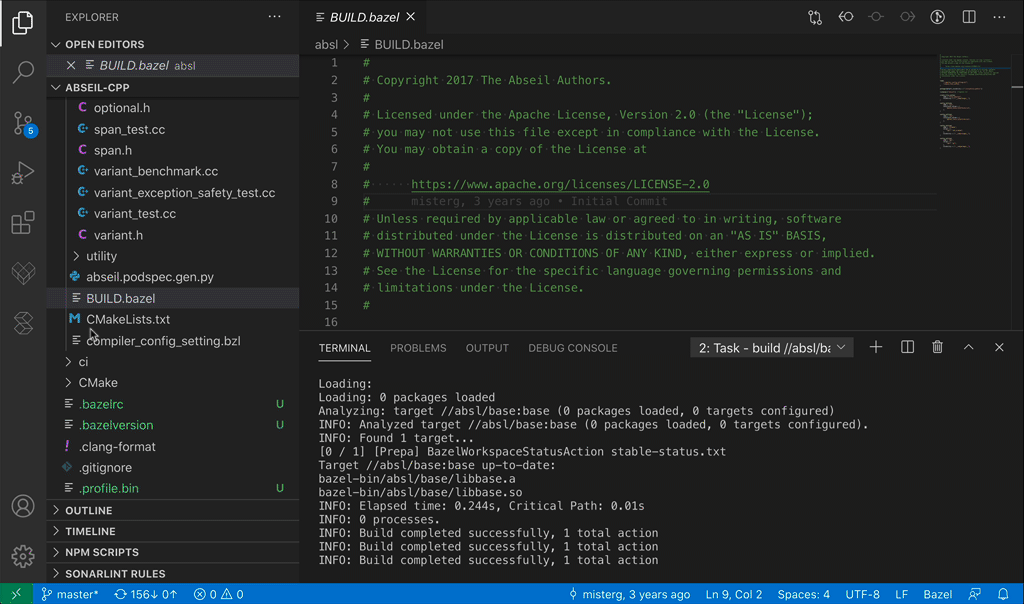1024x604 pixels.
Task: Open span_test.cc file
Action: [x=129, y=129]
